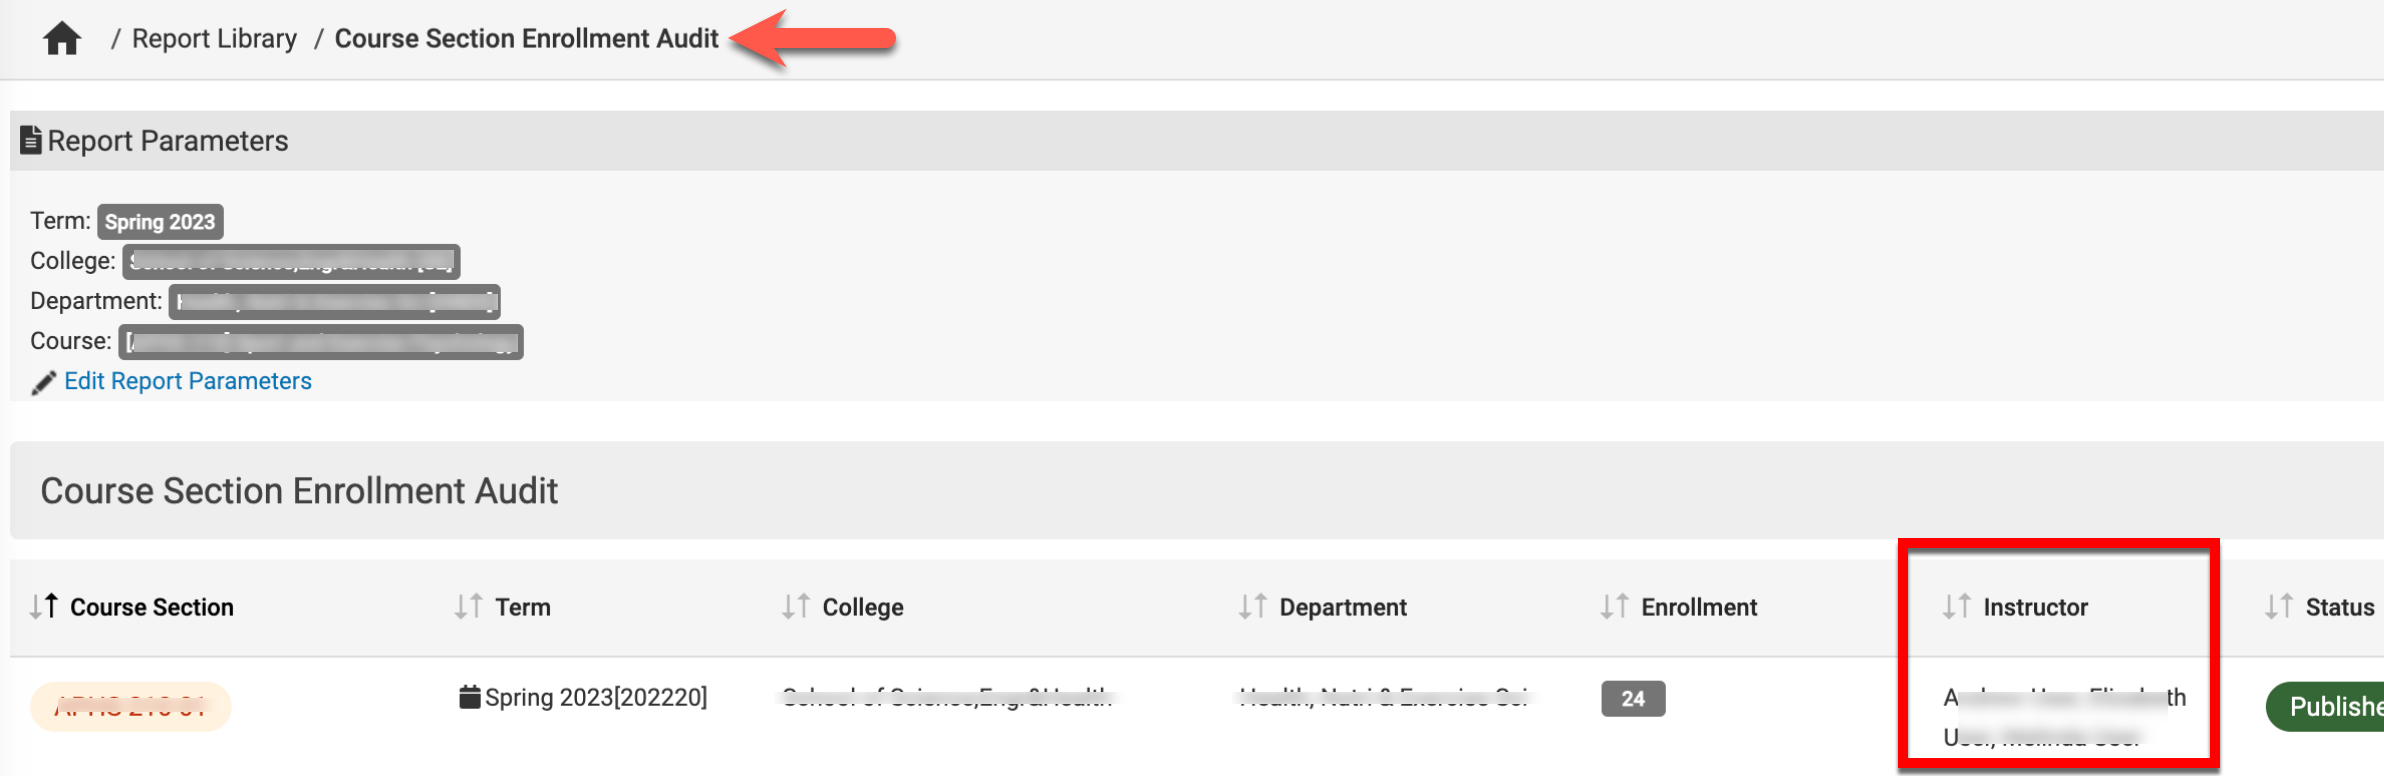Sort by Status column arrows
This screenshot has height=776, width=2384.
point(2279,606)
